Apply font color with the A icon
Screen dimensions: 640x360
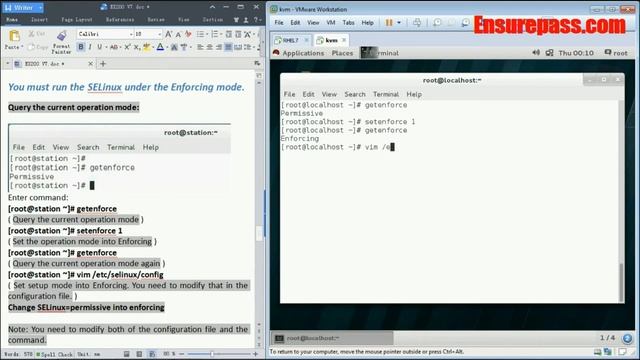click(160, 47)
